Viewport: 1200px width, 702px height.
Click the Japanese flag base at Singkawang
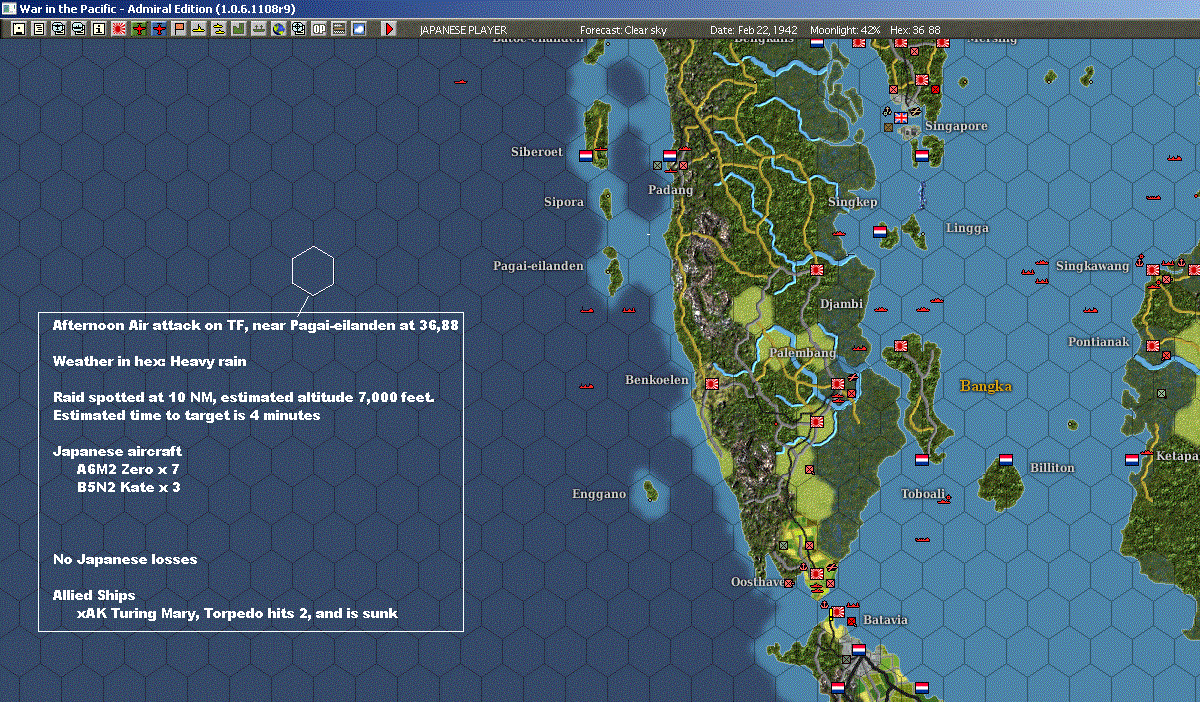tap(1153, 269)
